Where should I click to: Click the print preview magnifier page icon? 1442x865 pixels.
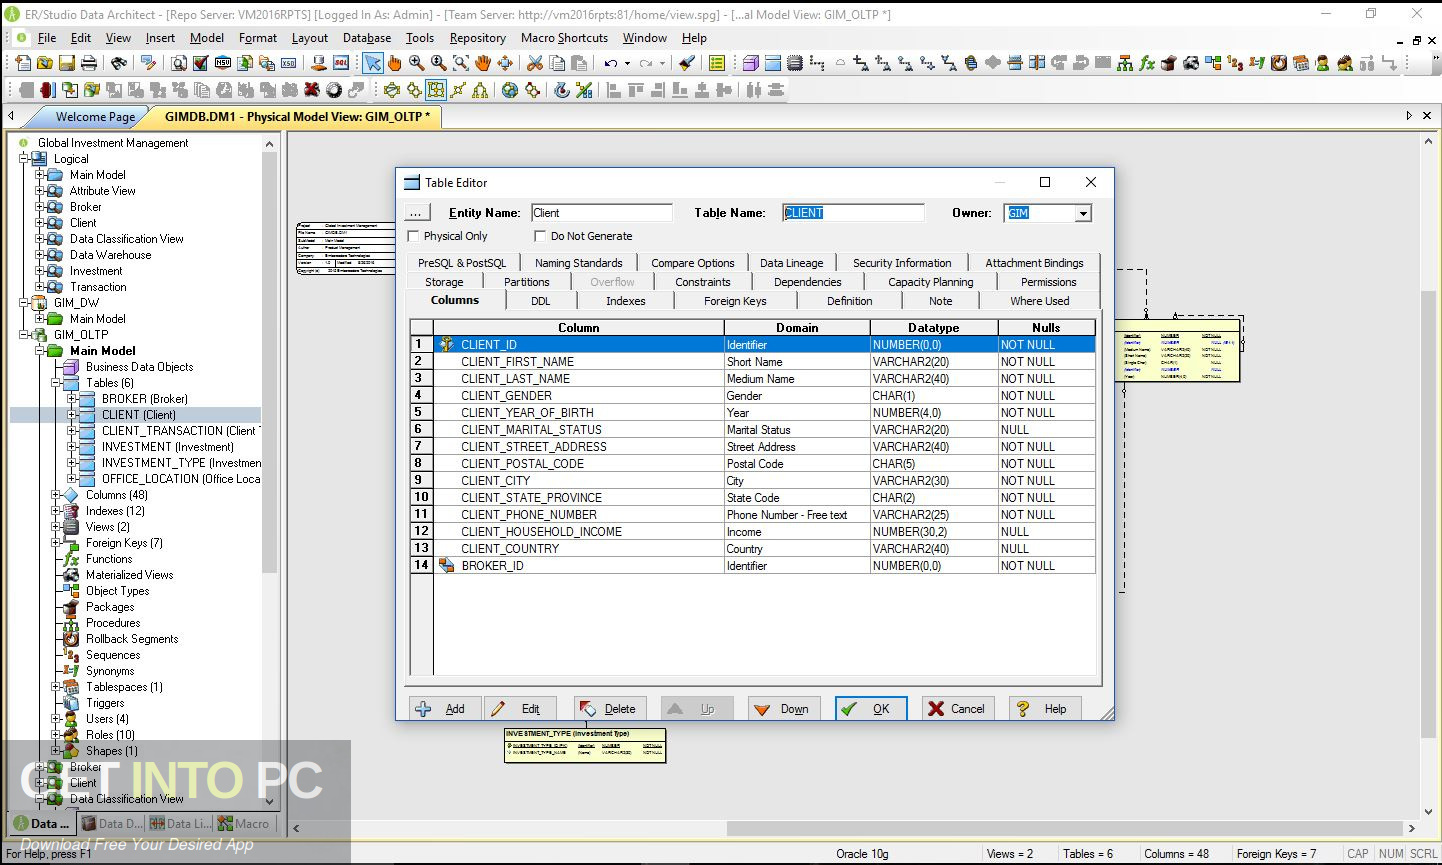point(178,63)
